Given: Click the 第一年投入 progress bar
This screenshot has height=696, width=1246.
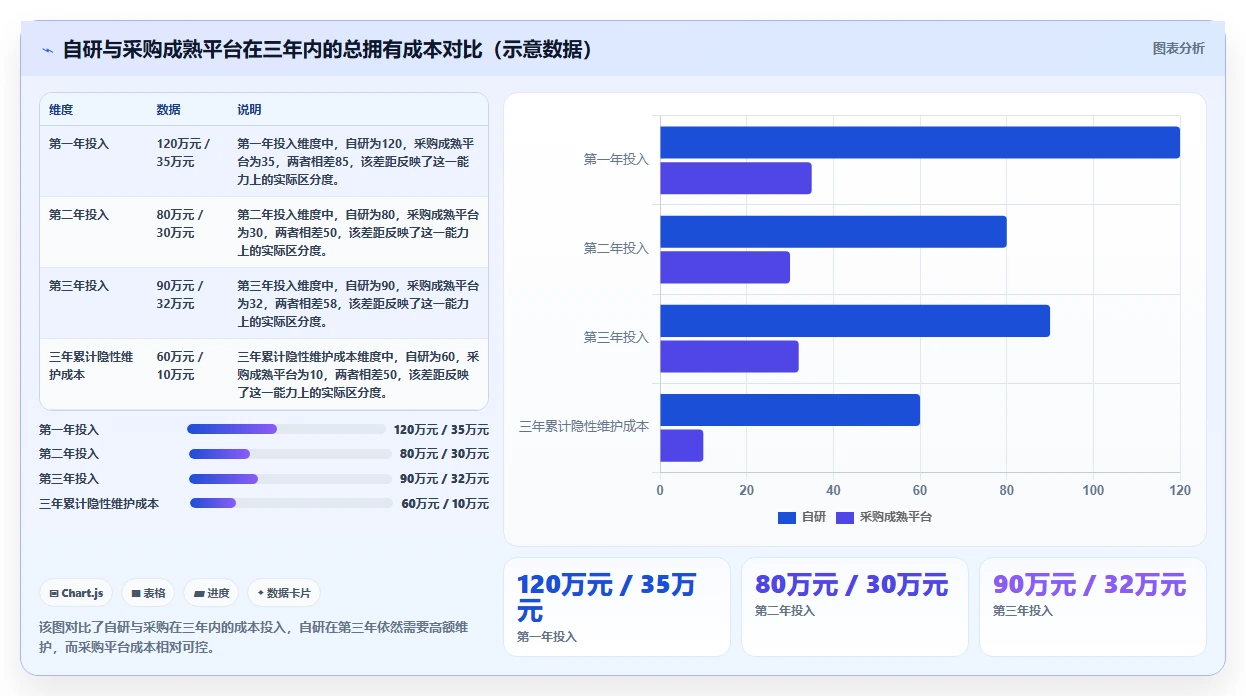Looking at the screenshot, I should tap(286, 429).
